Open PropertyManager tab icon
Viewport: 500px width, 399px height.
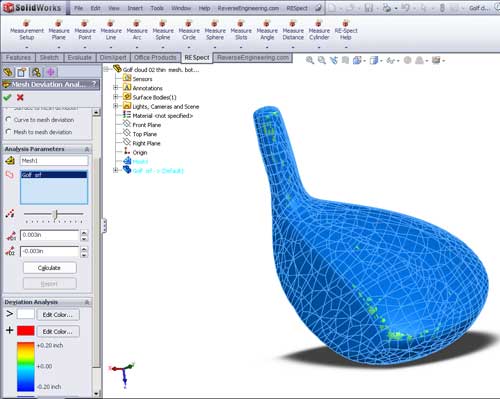(x=22, y=72)
